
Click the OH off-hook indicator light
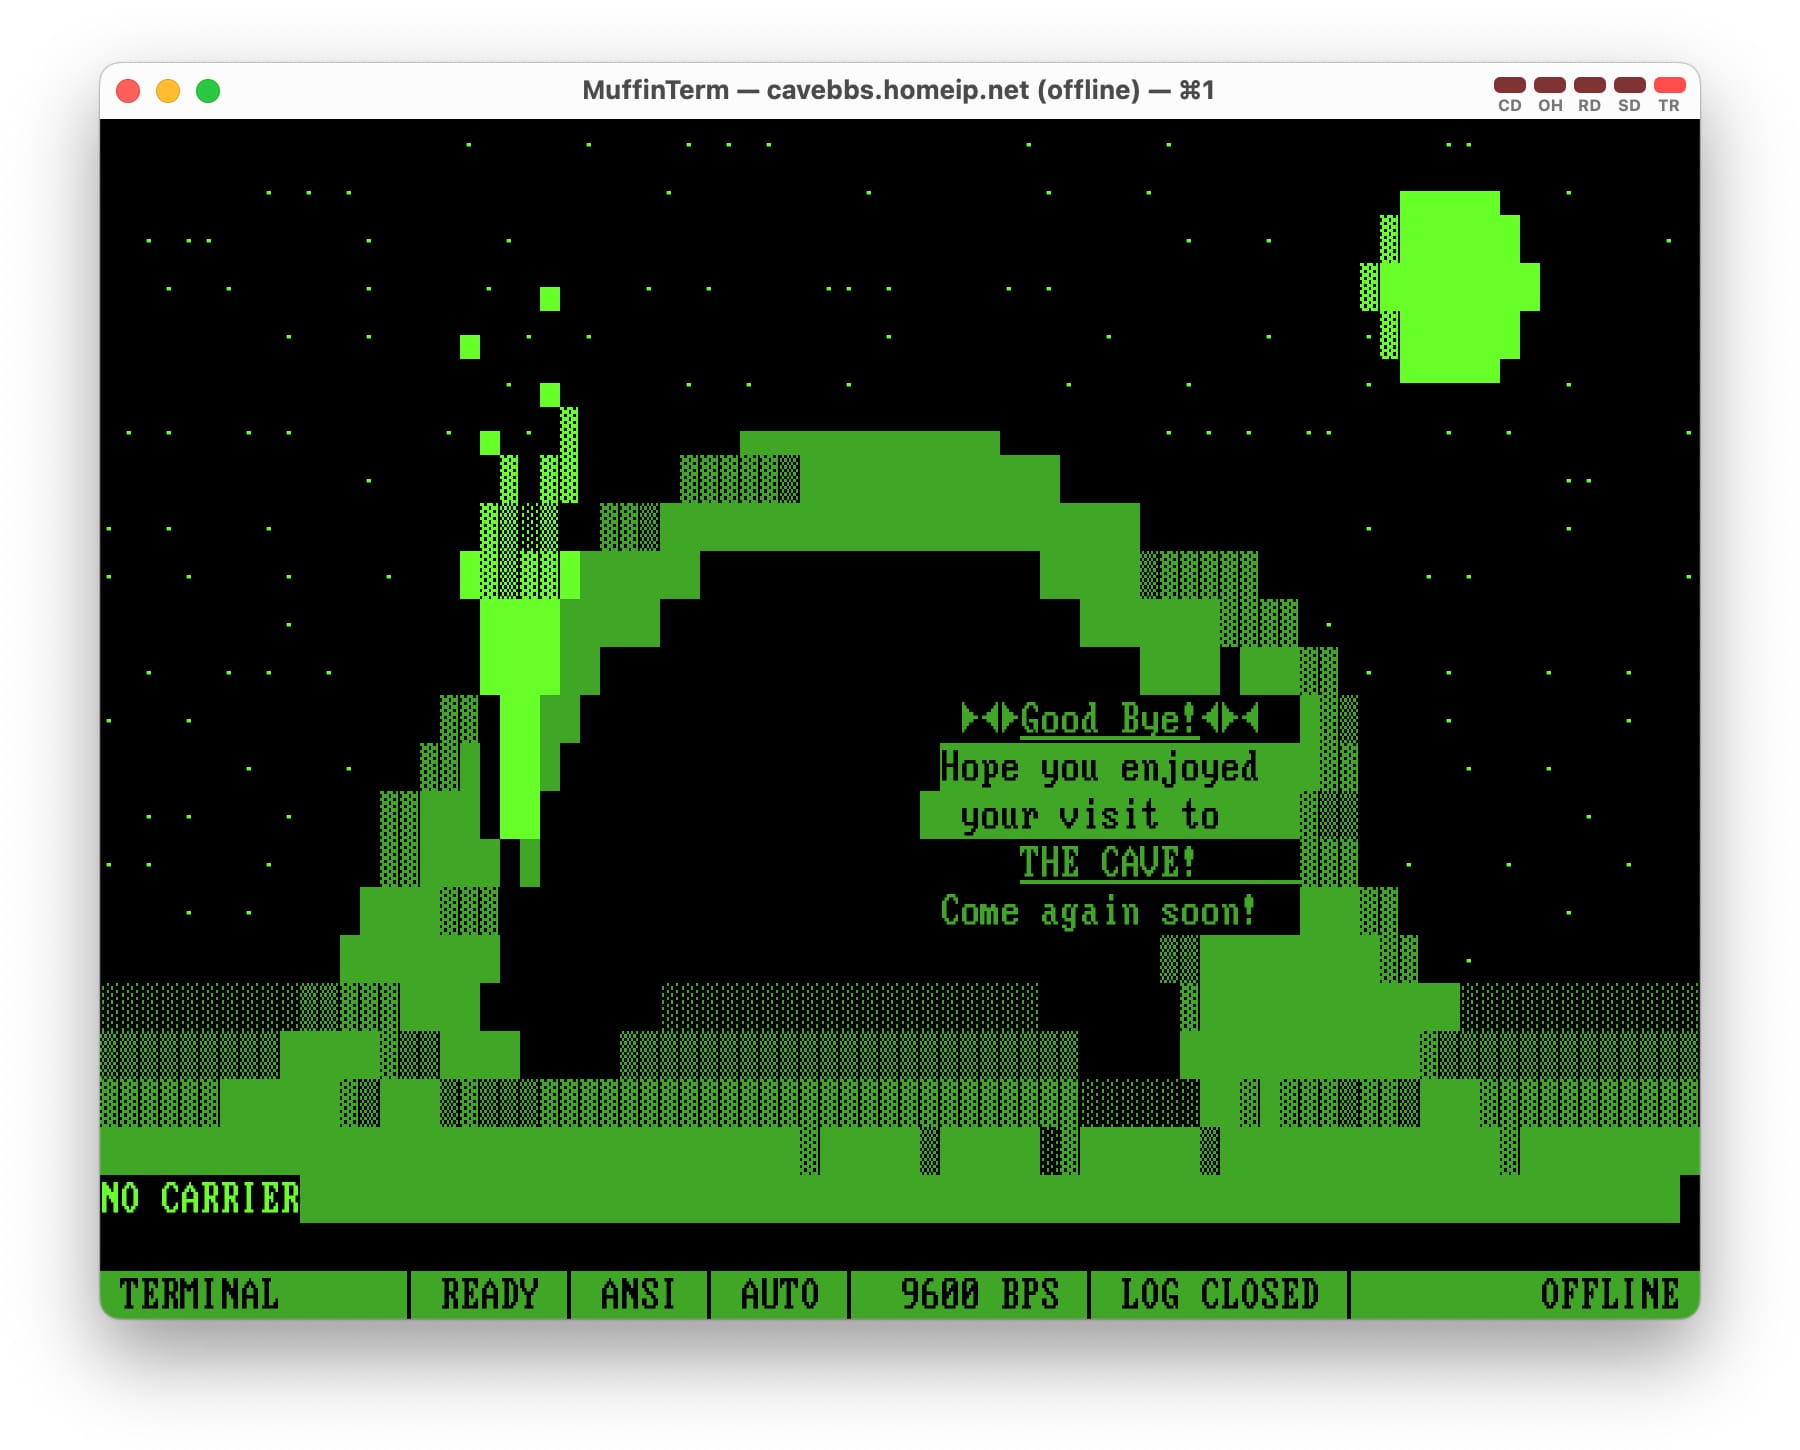(x=1549, y=86)
